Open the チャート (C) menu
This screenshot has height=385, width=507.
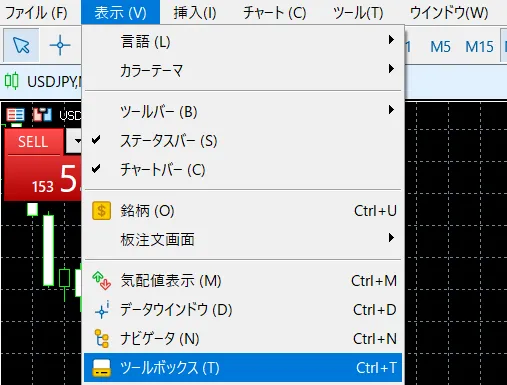274,13
